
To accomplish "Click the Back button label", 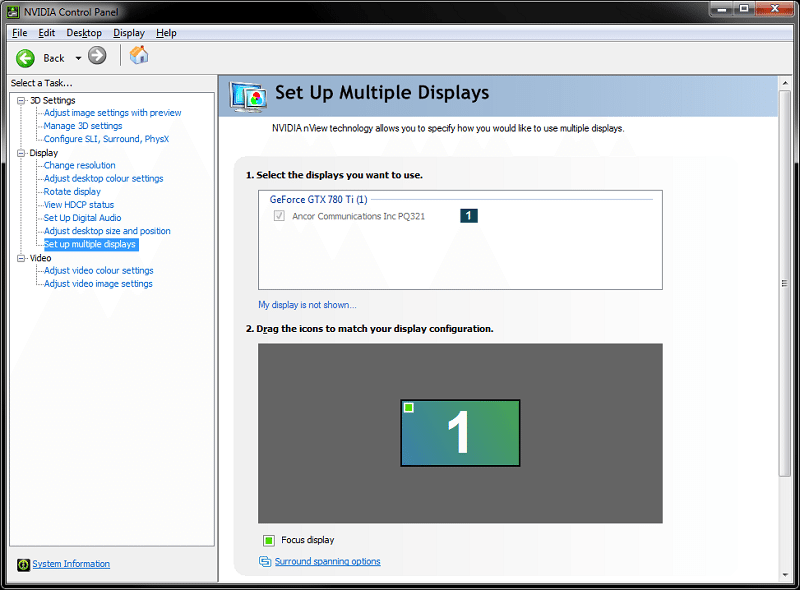I will point(54,58).
